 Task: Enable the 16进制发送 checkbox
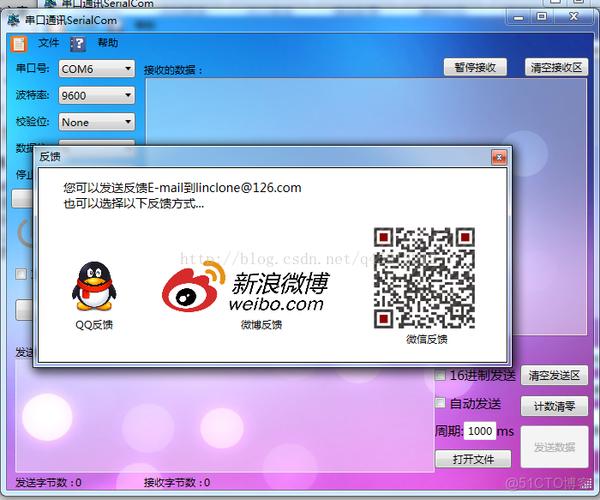pyautogui.click(x=440, y=375)
